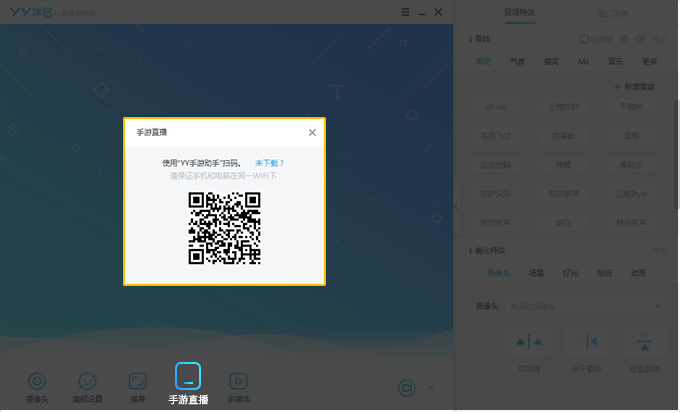Click the plus 新增音效 add sound button
Image resolution: width=680 pixels, height=412 pixels.
click(634, 87)
